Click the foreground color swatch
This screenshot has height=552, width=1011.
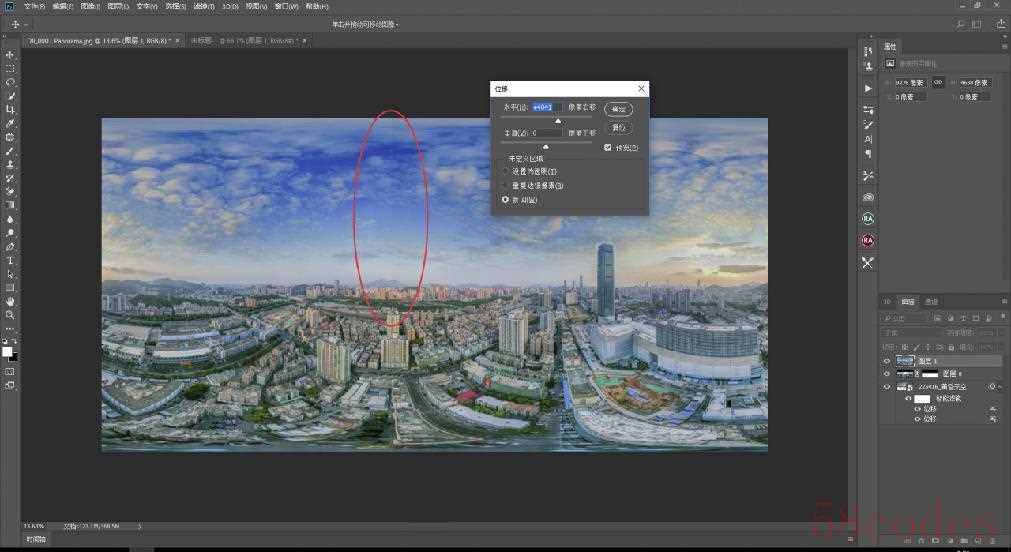[x=7, y=351]
